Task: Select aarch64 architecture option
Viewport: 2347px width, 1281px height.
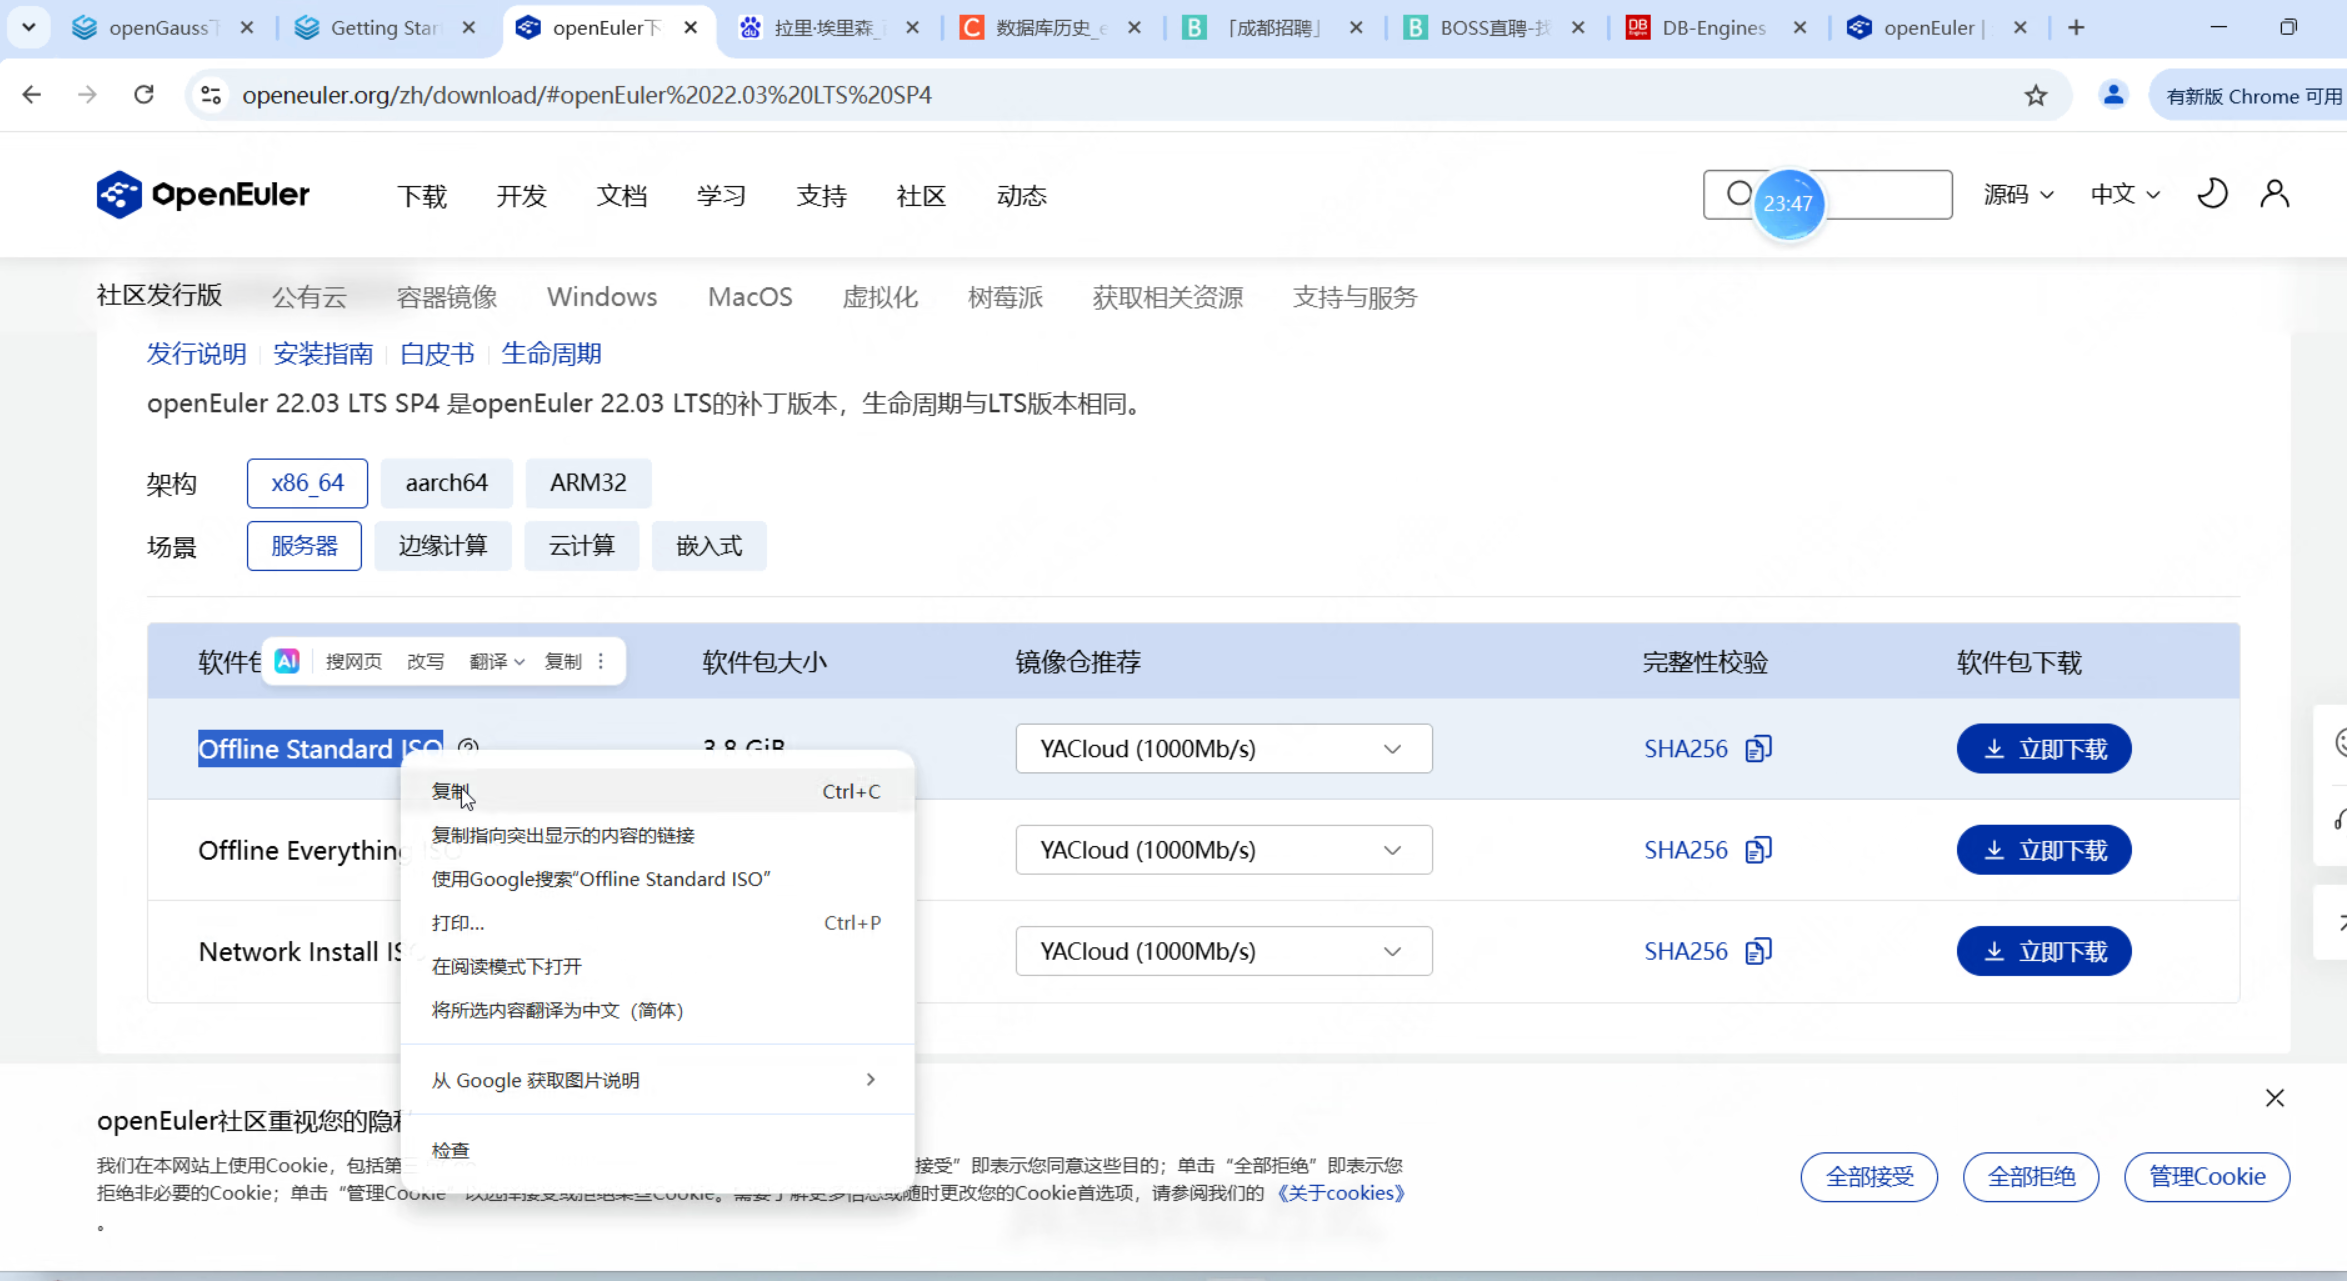Action: tap(446, 483)
